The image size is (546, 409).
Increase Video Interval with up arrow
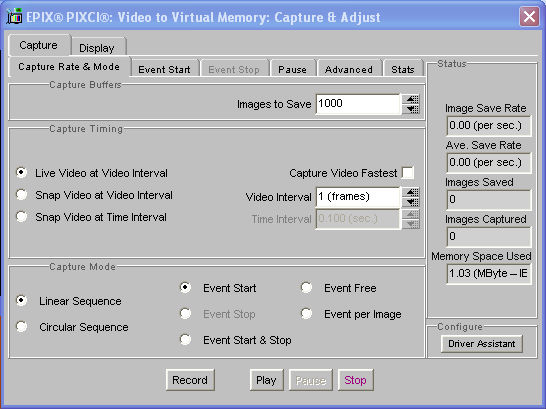pyautogui.click(x=411, y=192)
